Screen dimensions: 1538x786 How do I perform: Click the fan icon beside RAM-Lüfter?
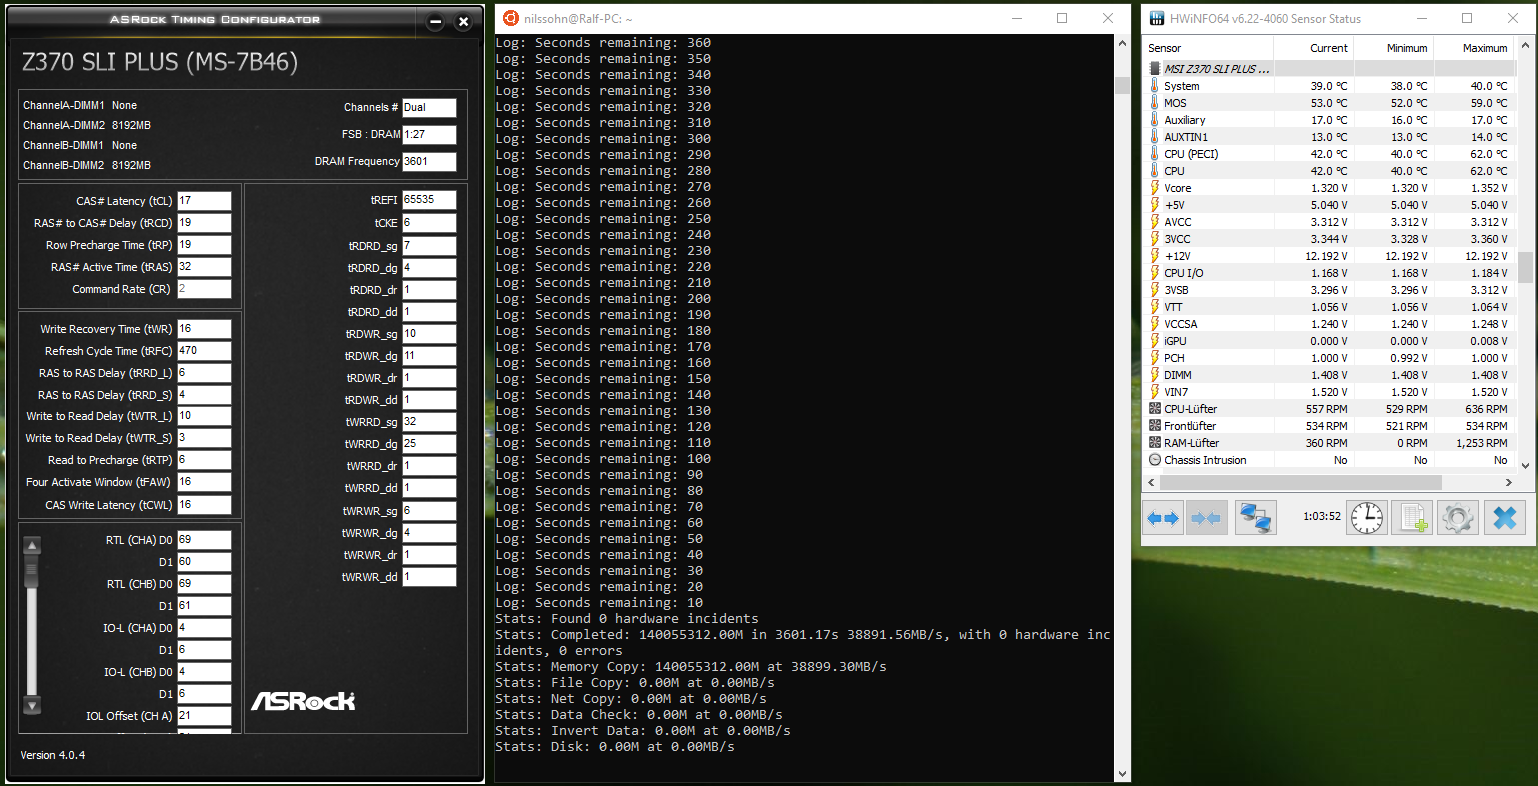pyautogui.click(x=1155, y=443)
